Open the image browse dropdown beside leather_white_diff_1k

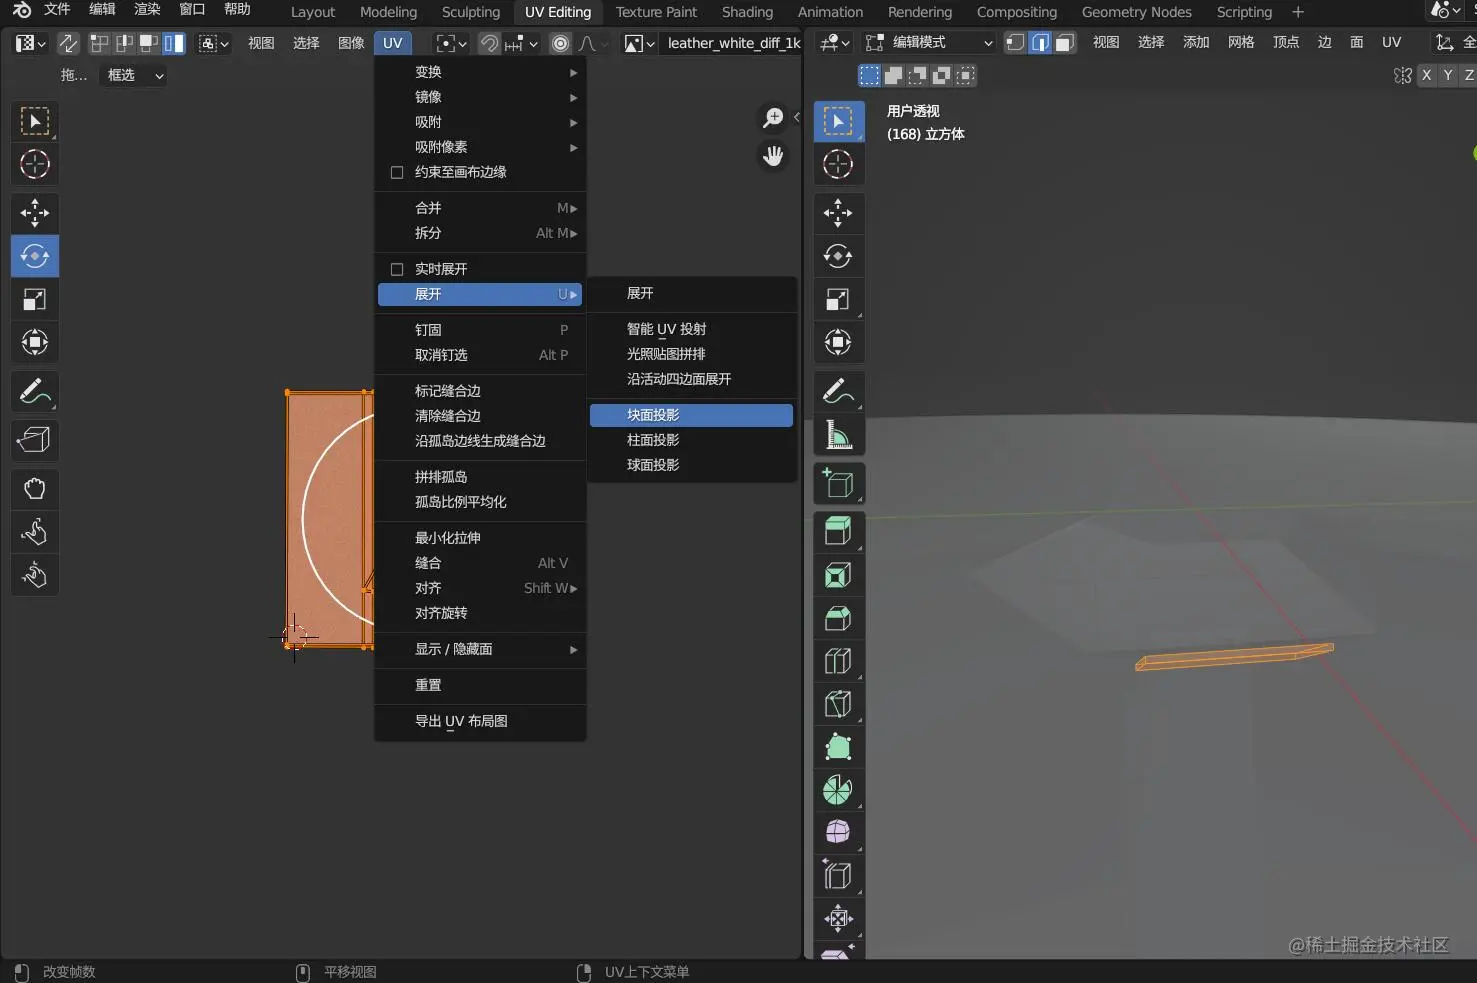pyautogui.click(x=639, y=43)
